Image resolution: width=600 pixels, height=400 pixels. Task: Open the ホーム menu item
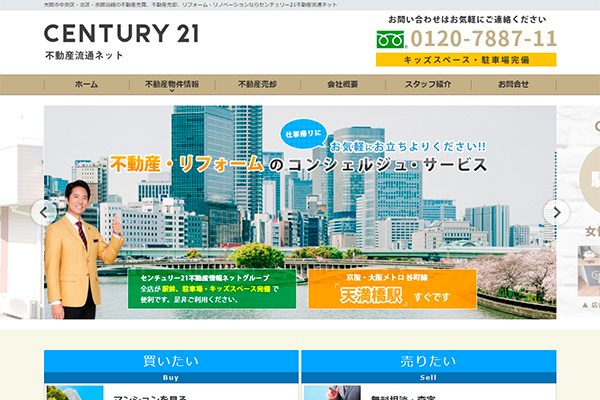pyautogui.click(x=86, y=85)
